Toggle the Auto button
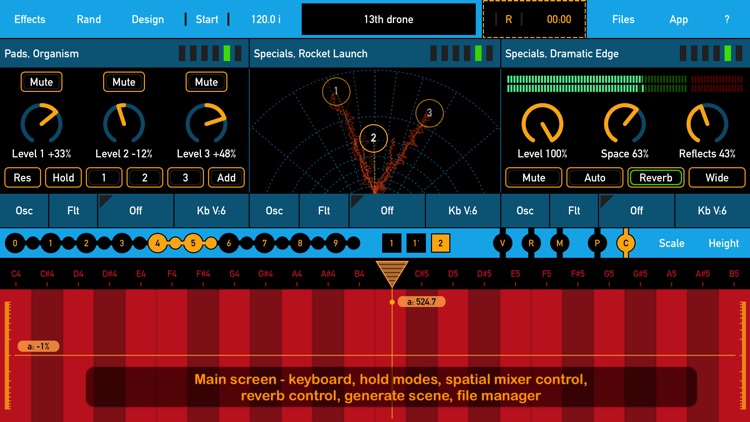Screen dimensions: 750x422 tap(595, 178)
